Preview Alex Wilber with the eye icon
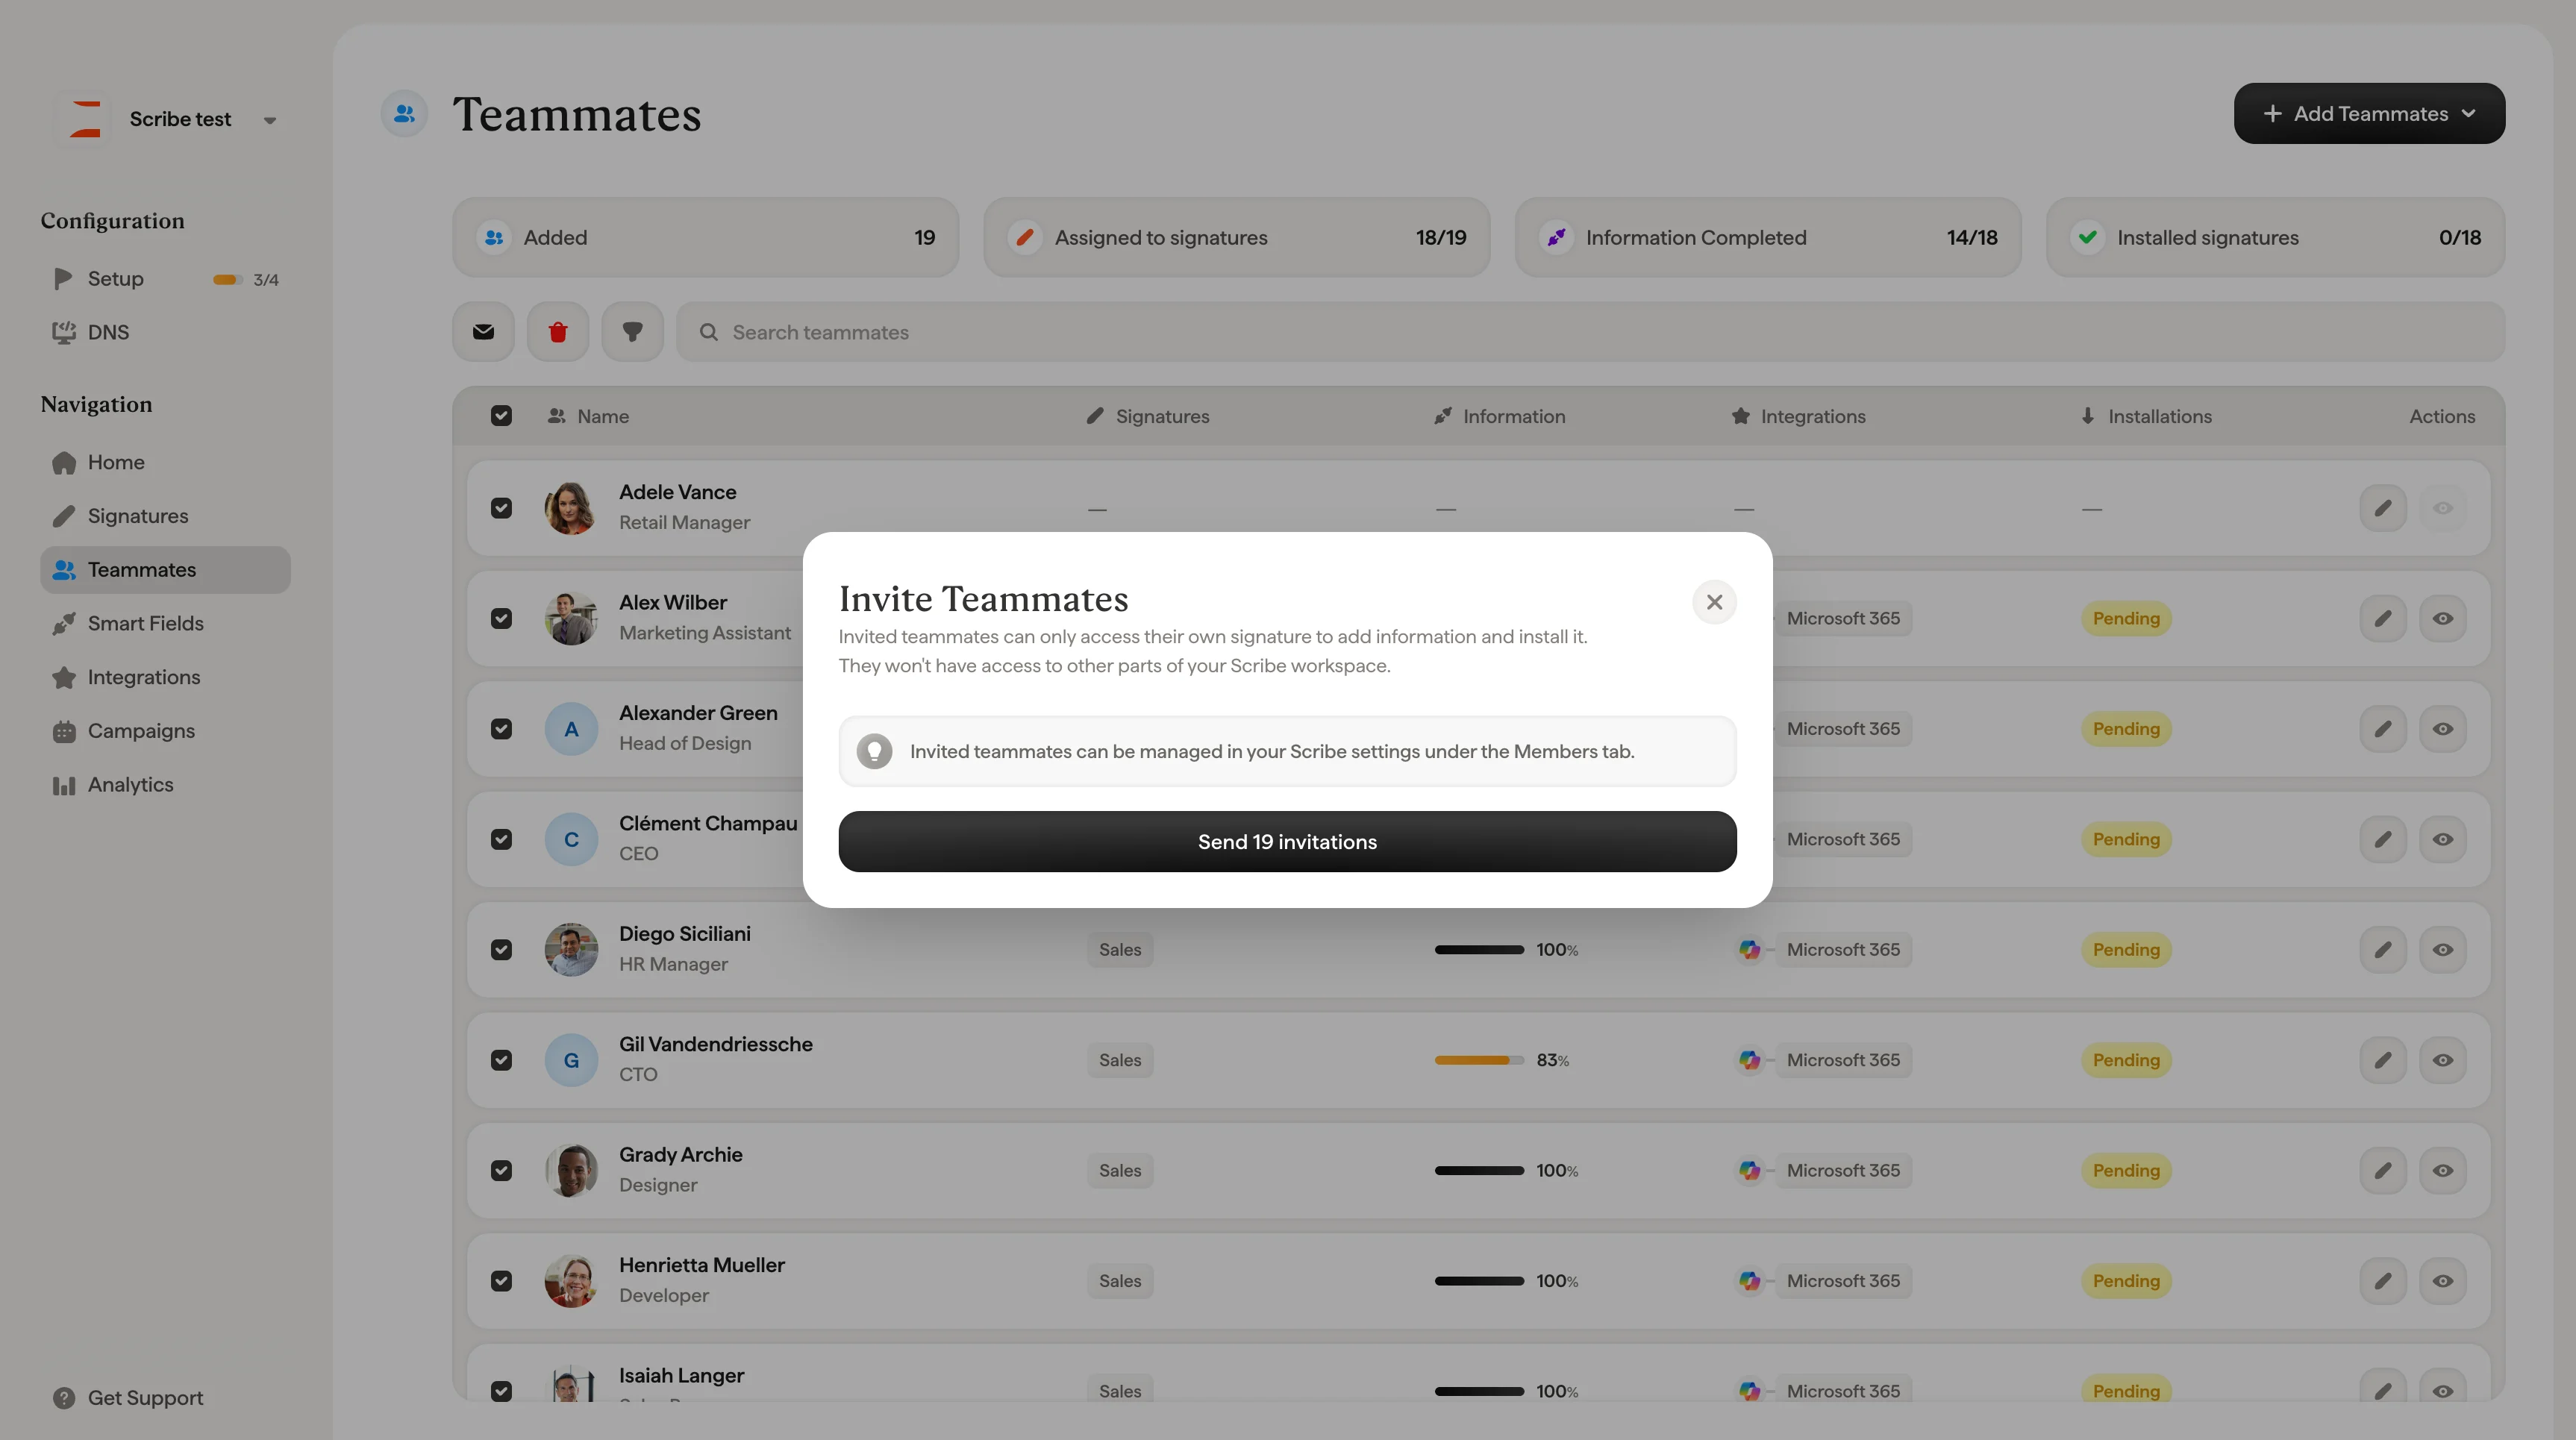Viewport: 2576px width, 1440px height. (2442, 618)
